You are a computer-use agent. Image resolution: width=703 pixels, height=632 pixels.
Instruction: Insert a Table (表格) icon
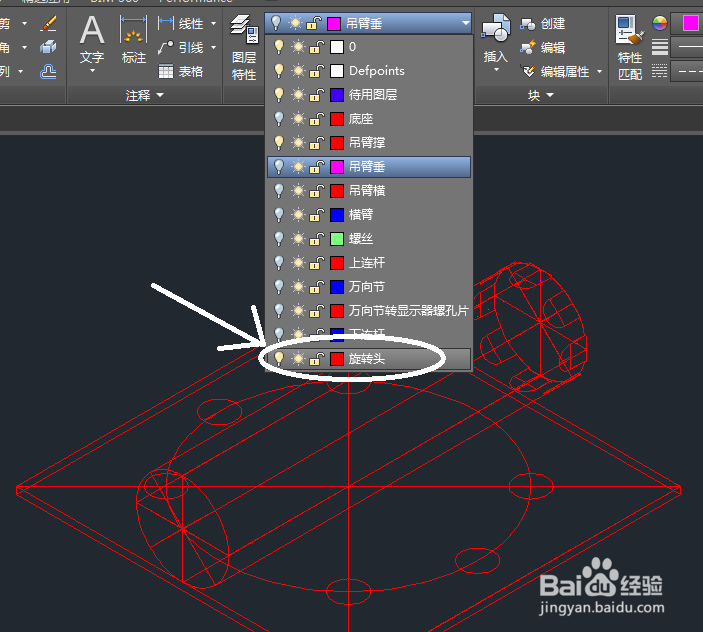click(166, 71)
